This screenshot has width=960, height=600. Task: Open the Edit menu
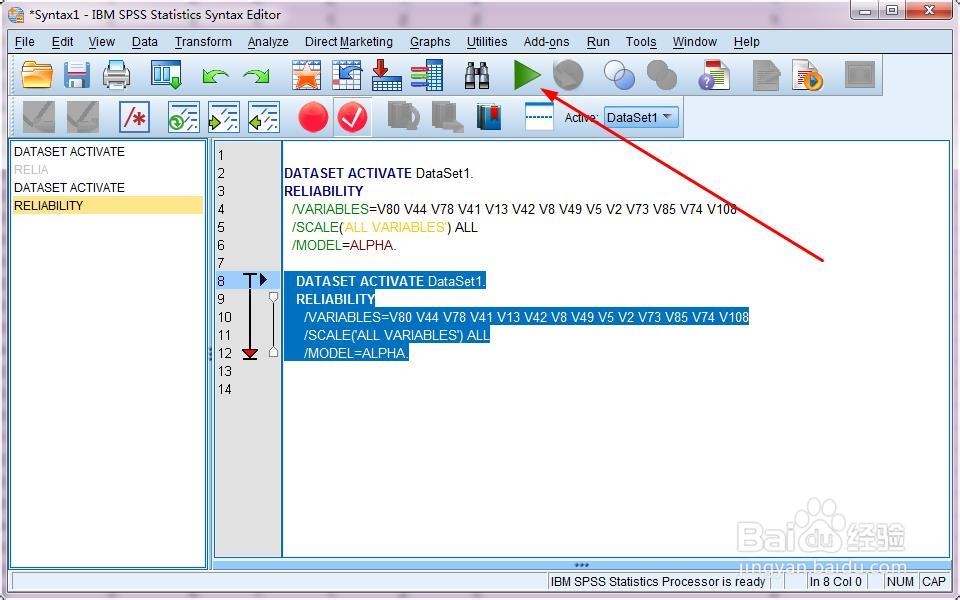point(62,42)
